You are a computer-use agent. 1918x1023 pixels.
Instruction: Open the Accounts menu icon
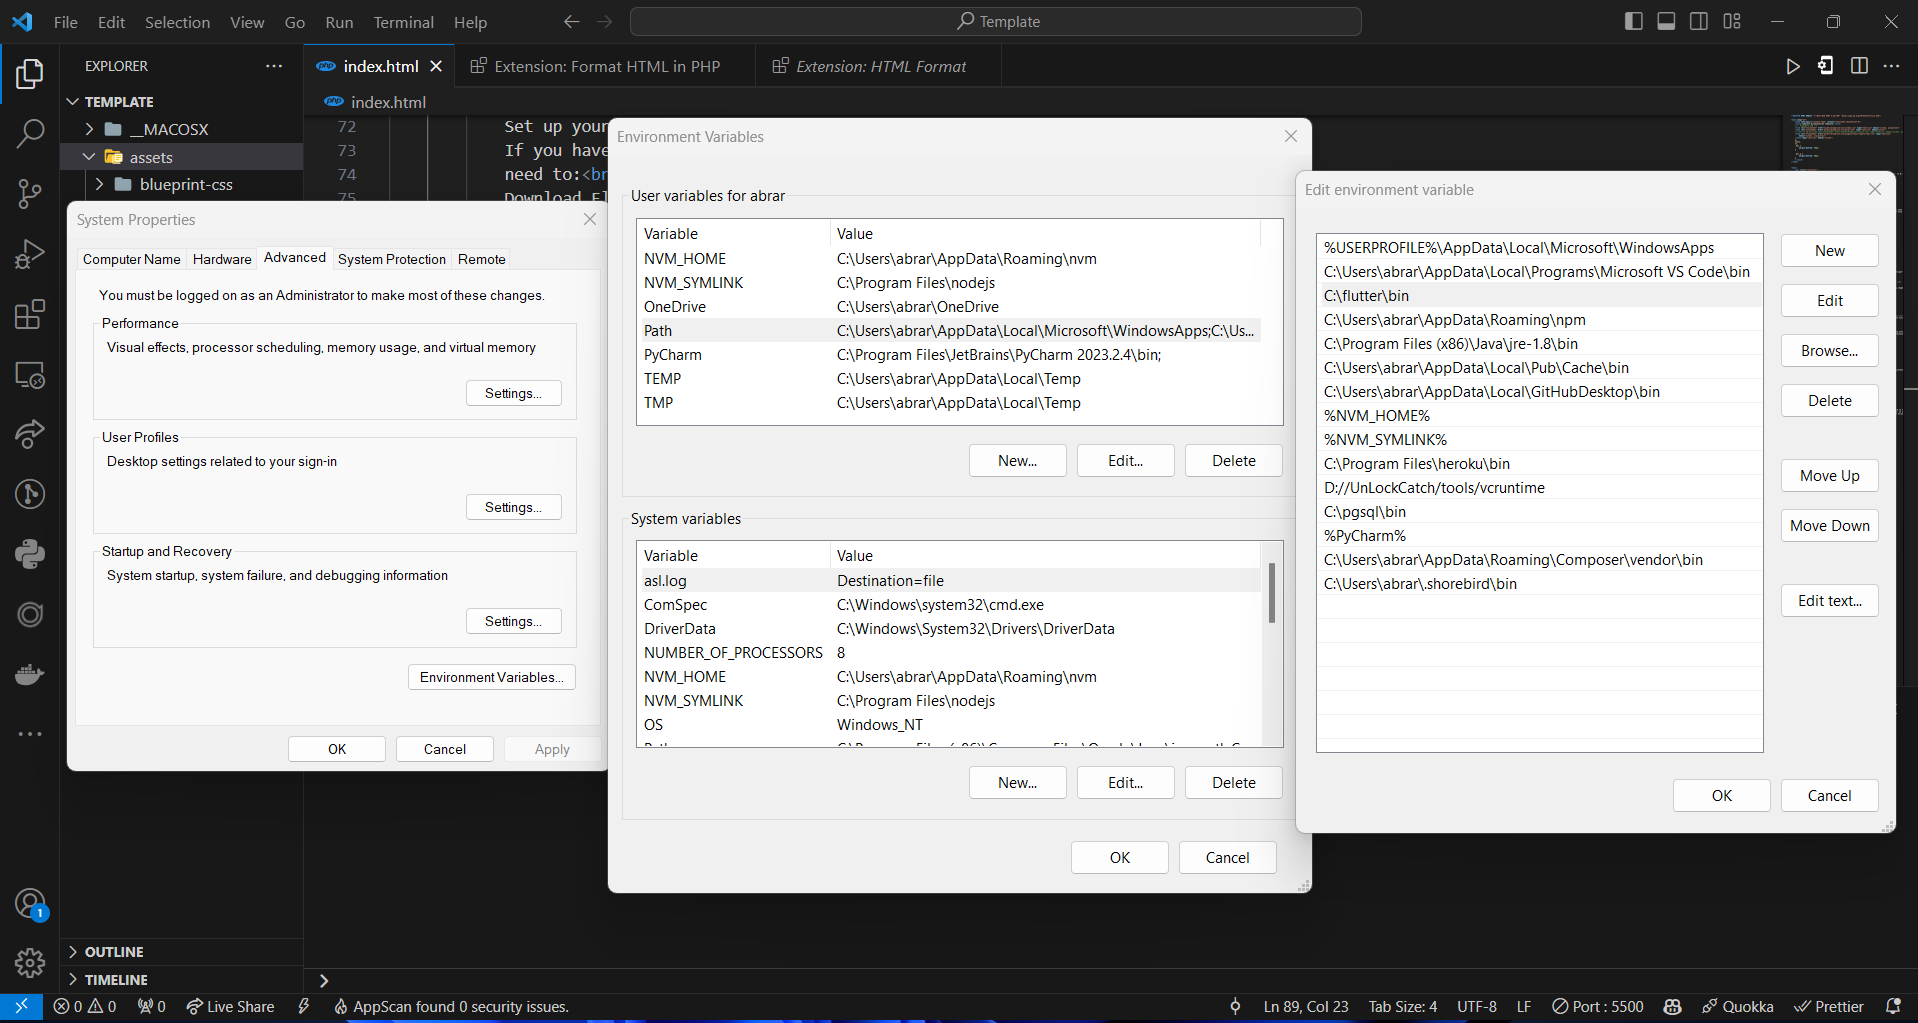30,903
